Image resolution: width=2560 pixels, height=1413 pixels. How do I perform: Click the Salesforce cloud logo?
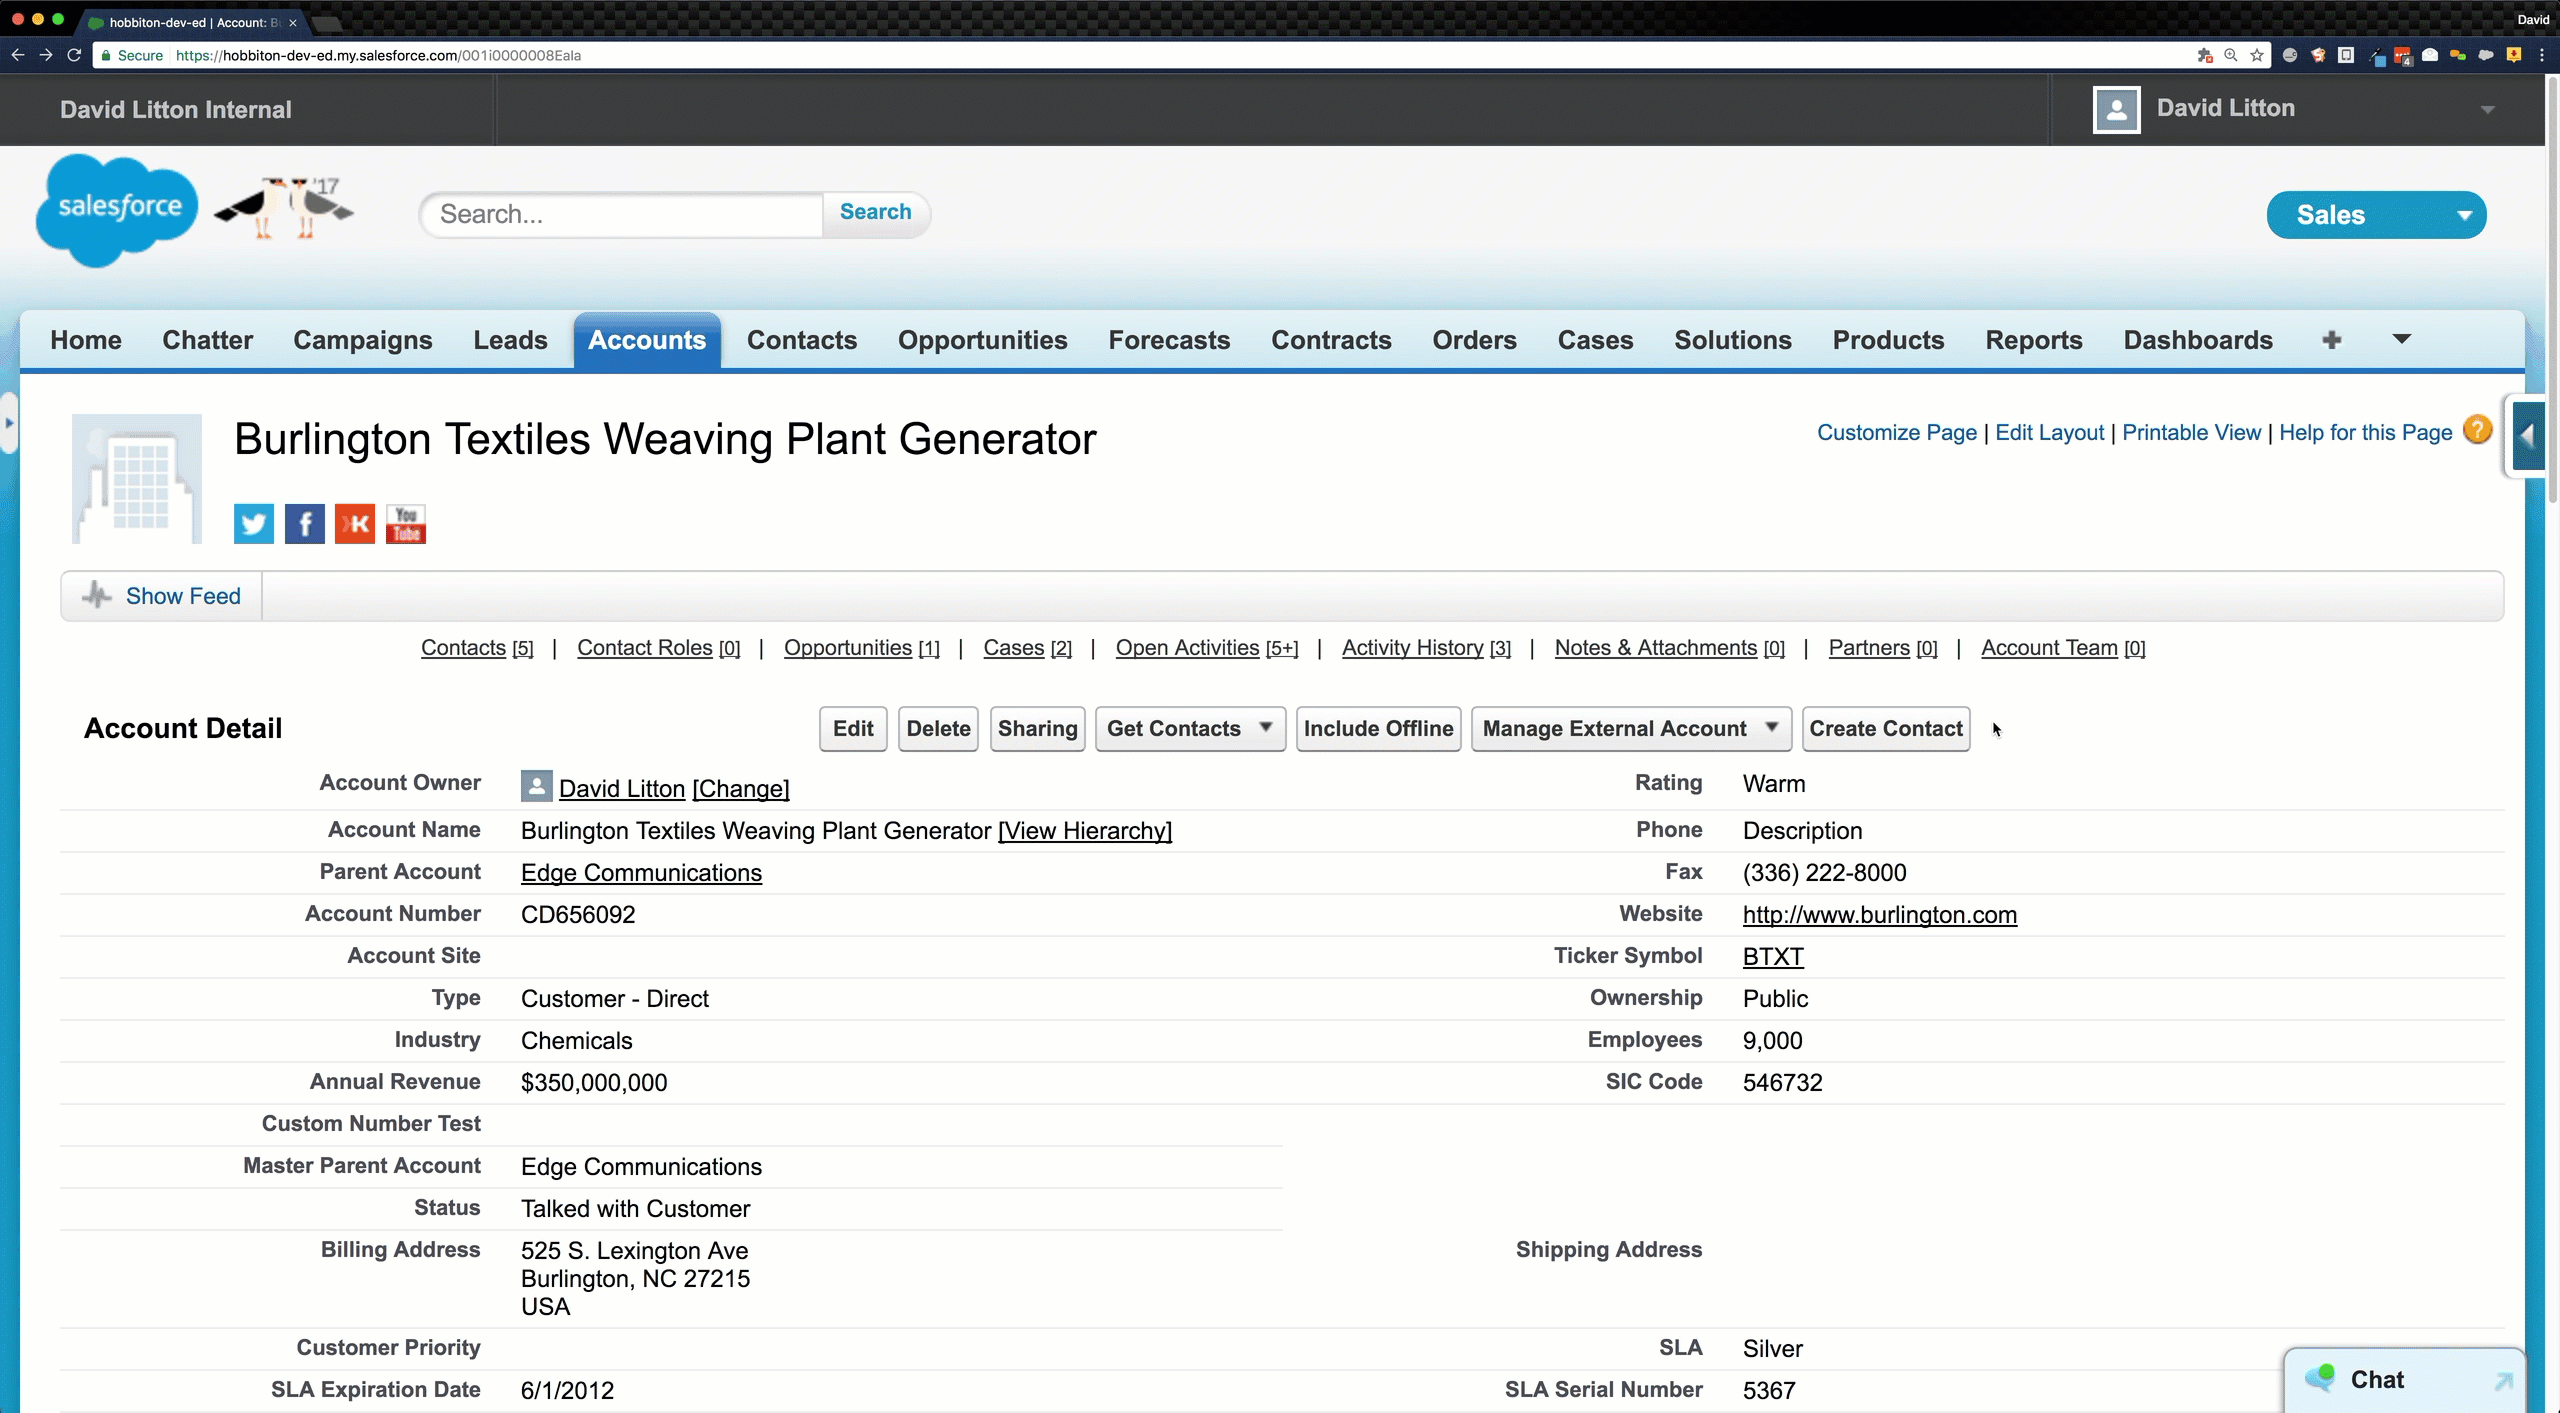click(x=117, y=209)
